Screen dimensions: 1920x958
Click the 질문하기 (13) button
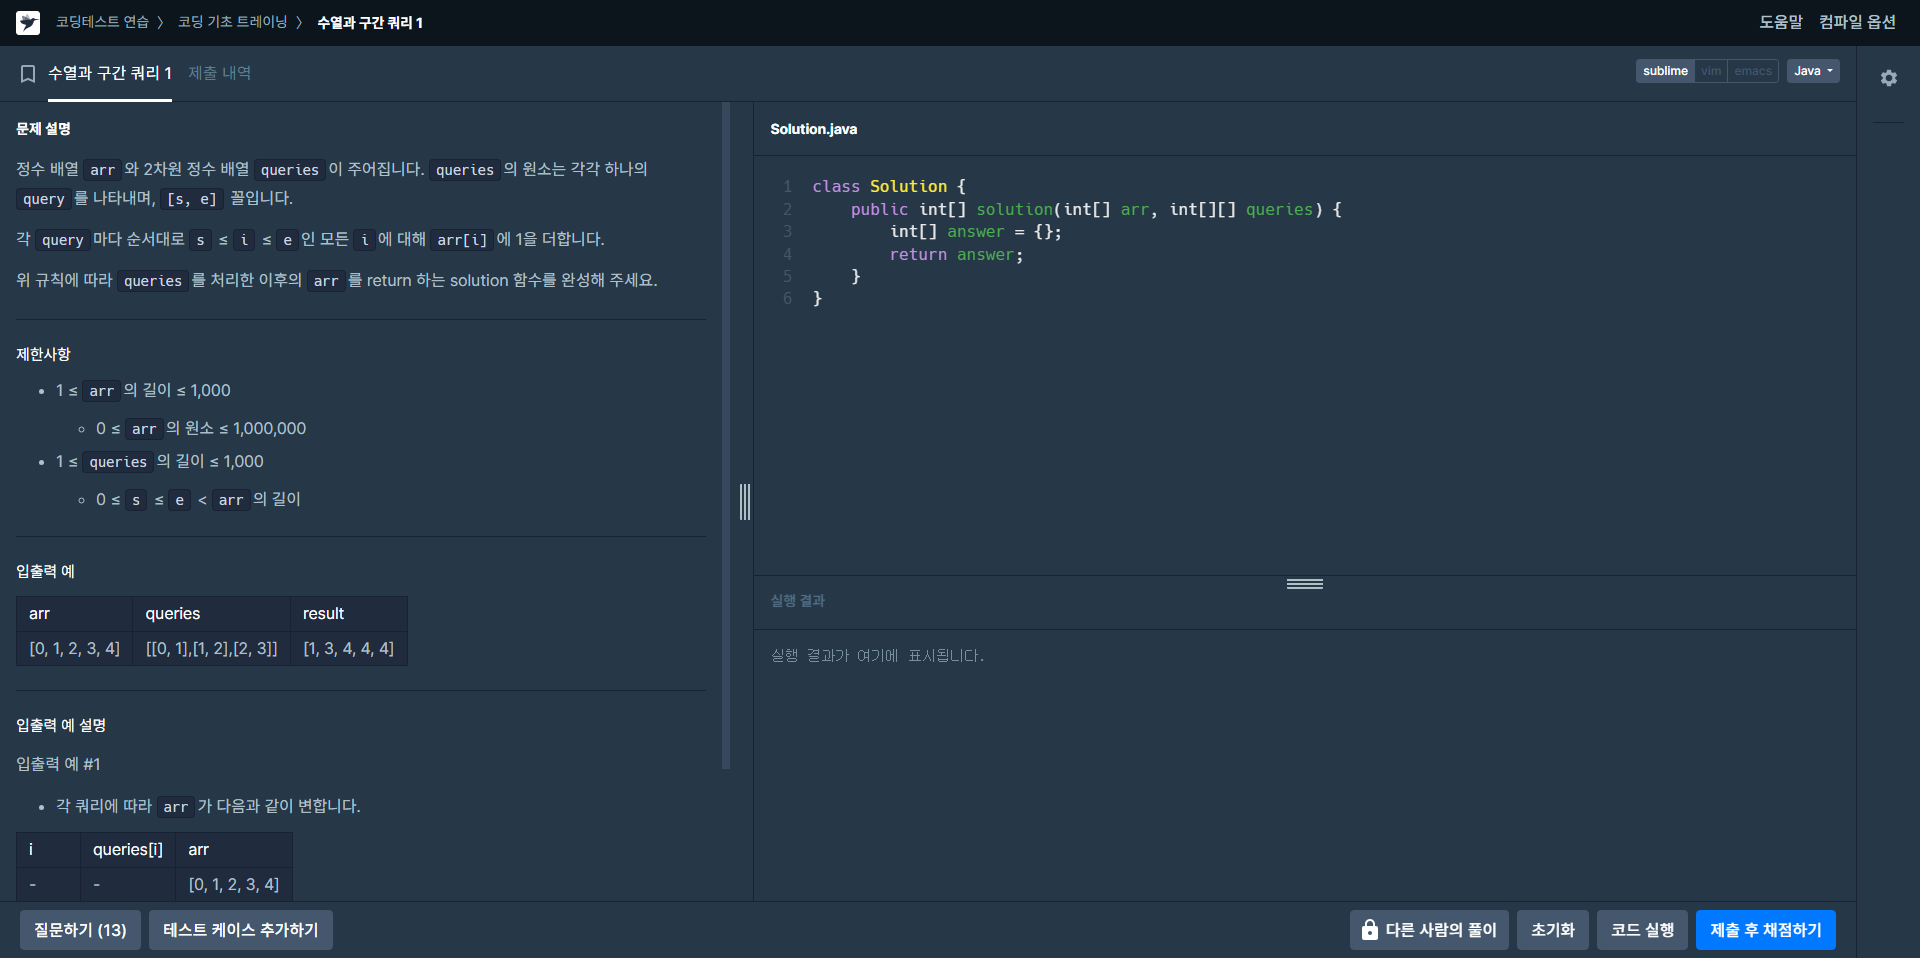(x=80, y=930)
